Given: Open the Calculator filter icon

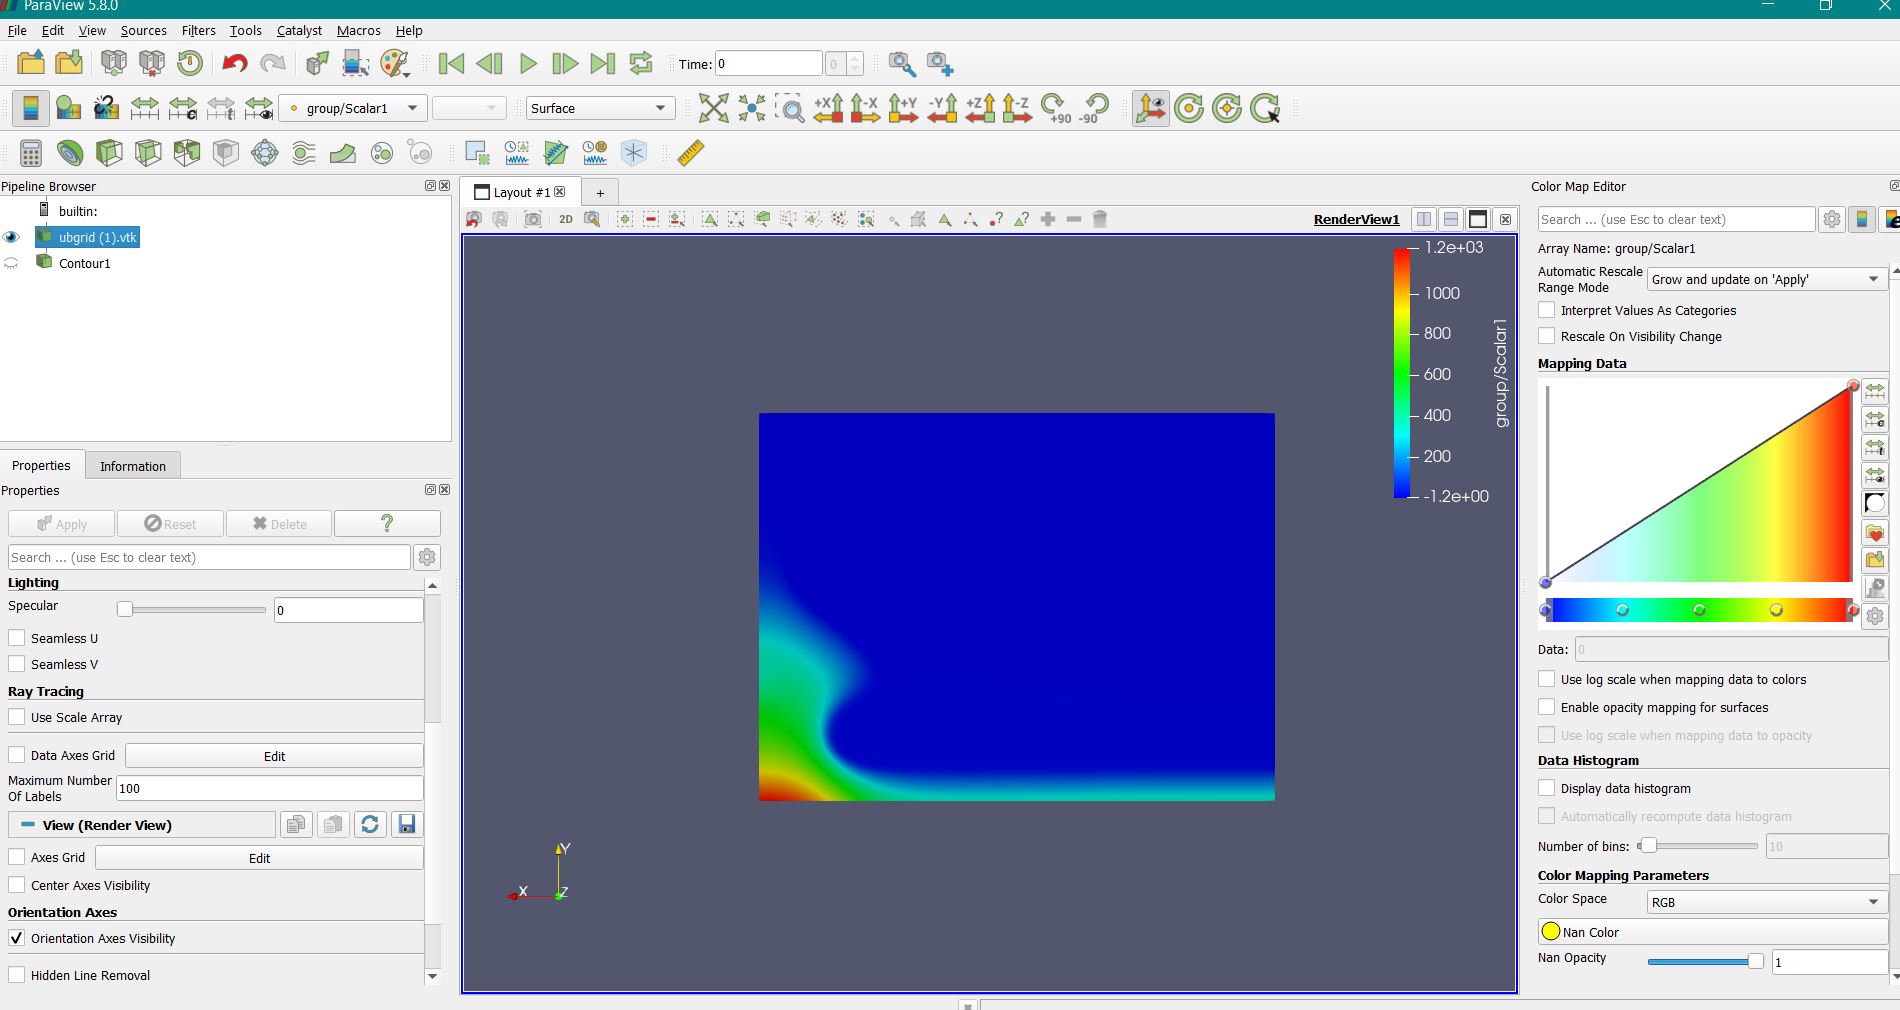Looking at the screenshot, I should 31,153.
